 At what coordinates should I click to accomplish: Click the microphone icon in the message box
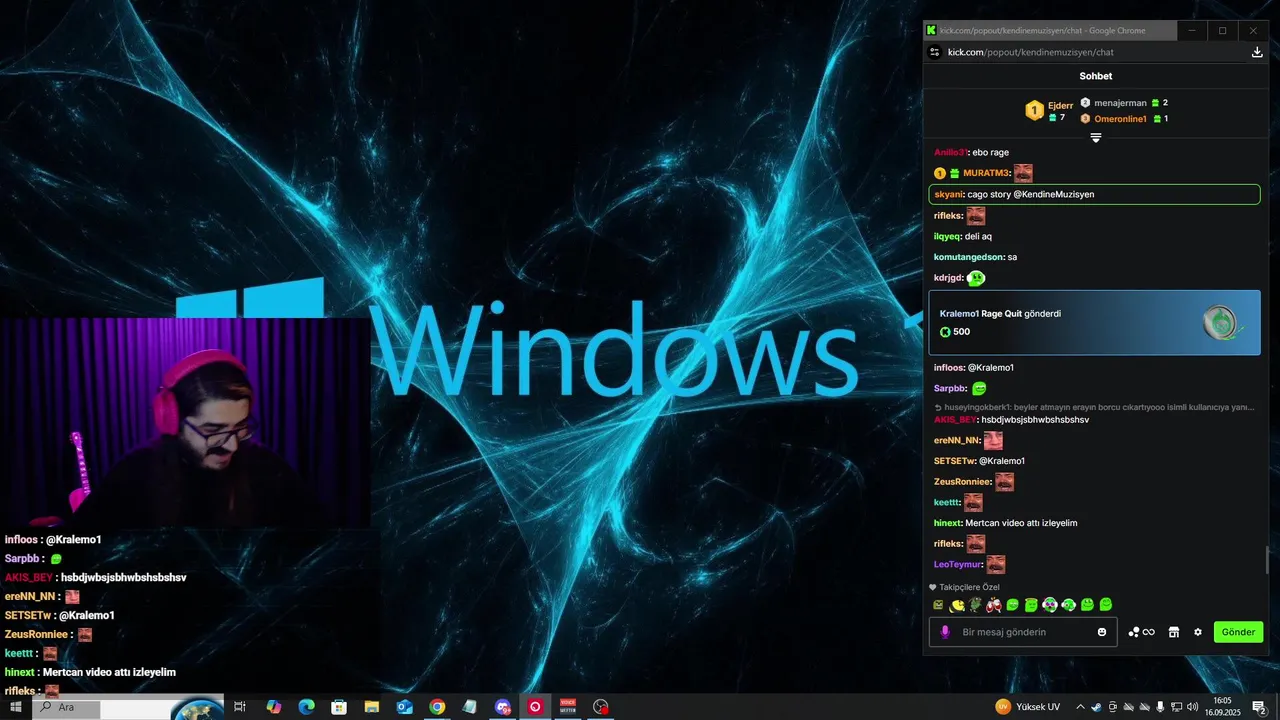coord(945,632)
